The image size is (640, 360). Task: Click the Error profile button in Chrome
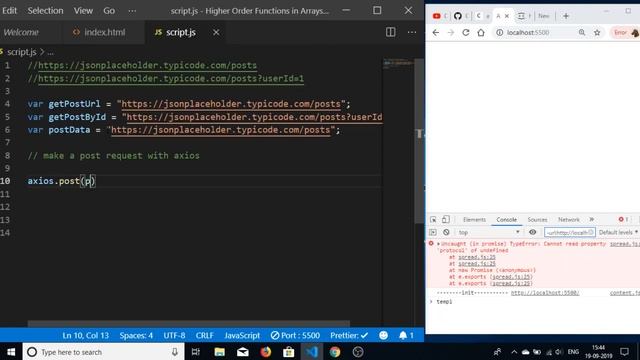point(624,33)
